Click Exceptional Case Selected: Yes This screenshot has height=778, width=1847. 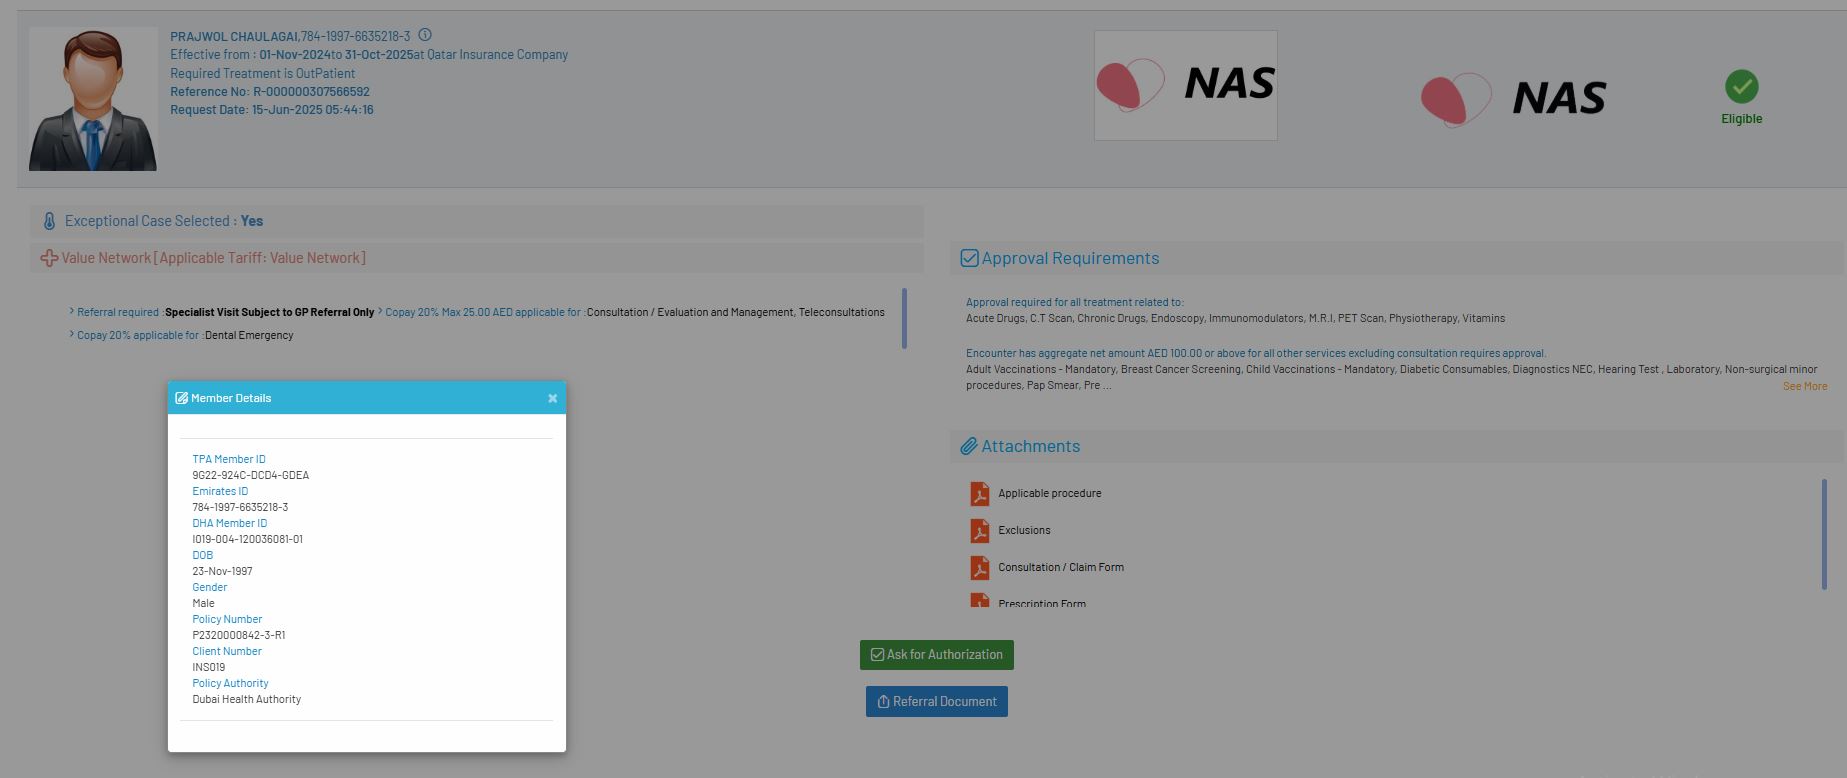164,221
